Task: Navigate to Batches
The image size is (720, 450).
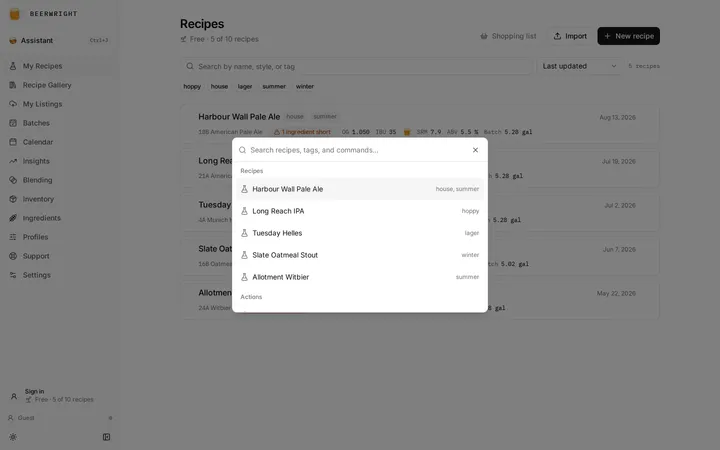Action: 59,123
